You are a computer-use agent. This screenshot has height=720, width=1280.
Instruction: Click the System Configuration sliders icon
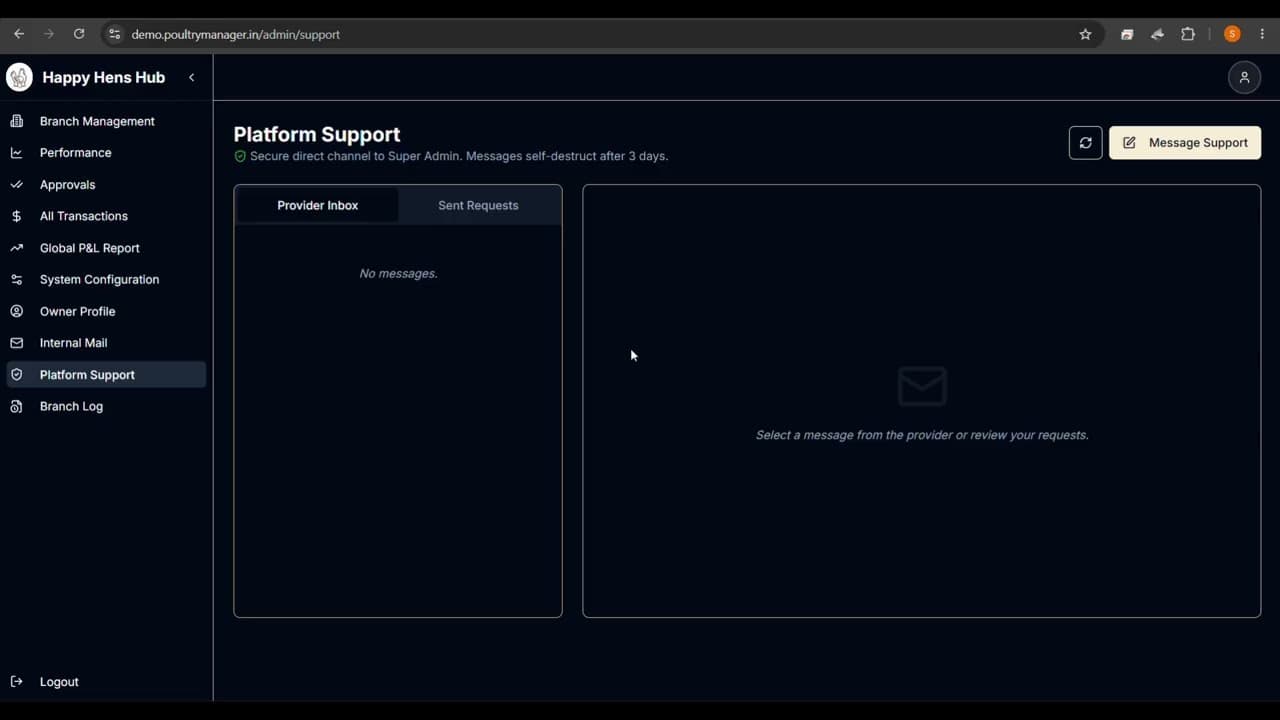pyautogui.click(x=16, y=280)
